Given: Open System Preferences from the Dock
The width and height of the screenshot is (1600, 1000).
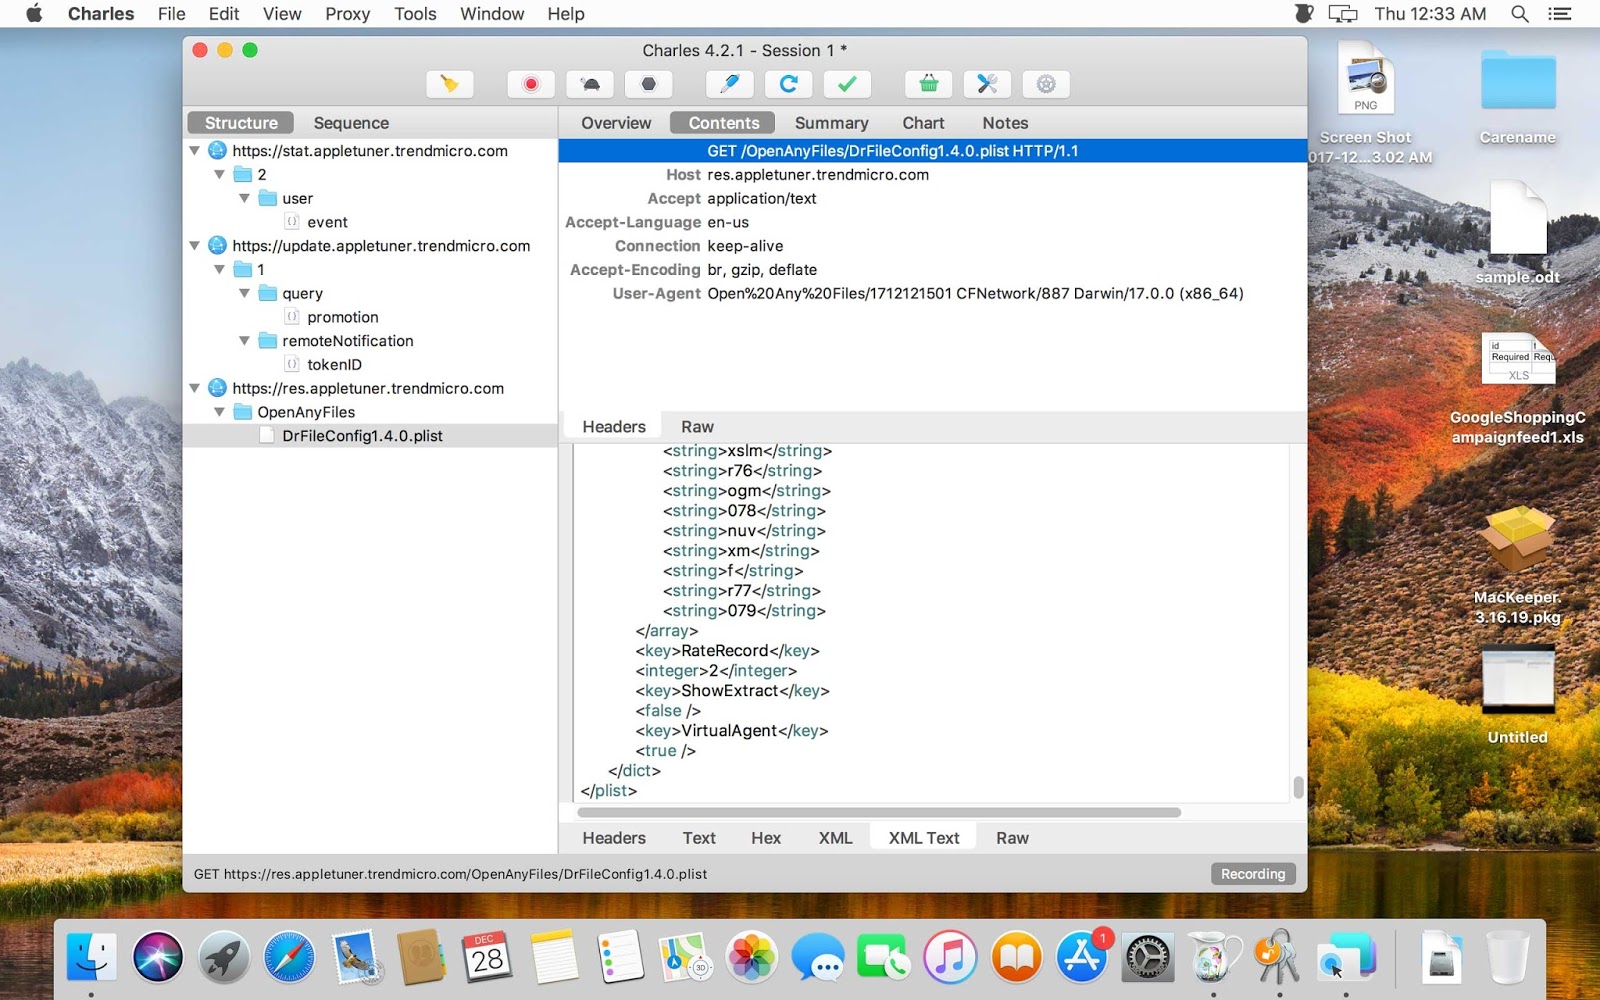Looking at the screenshot, I should [x=1148, y=957].
